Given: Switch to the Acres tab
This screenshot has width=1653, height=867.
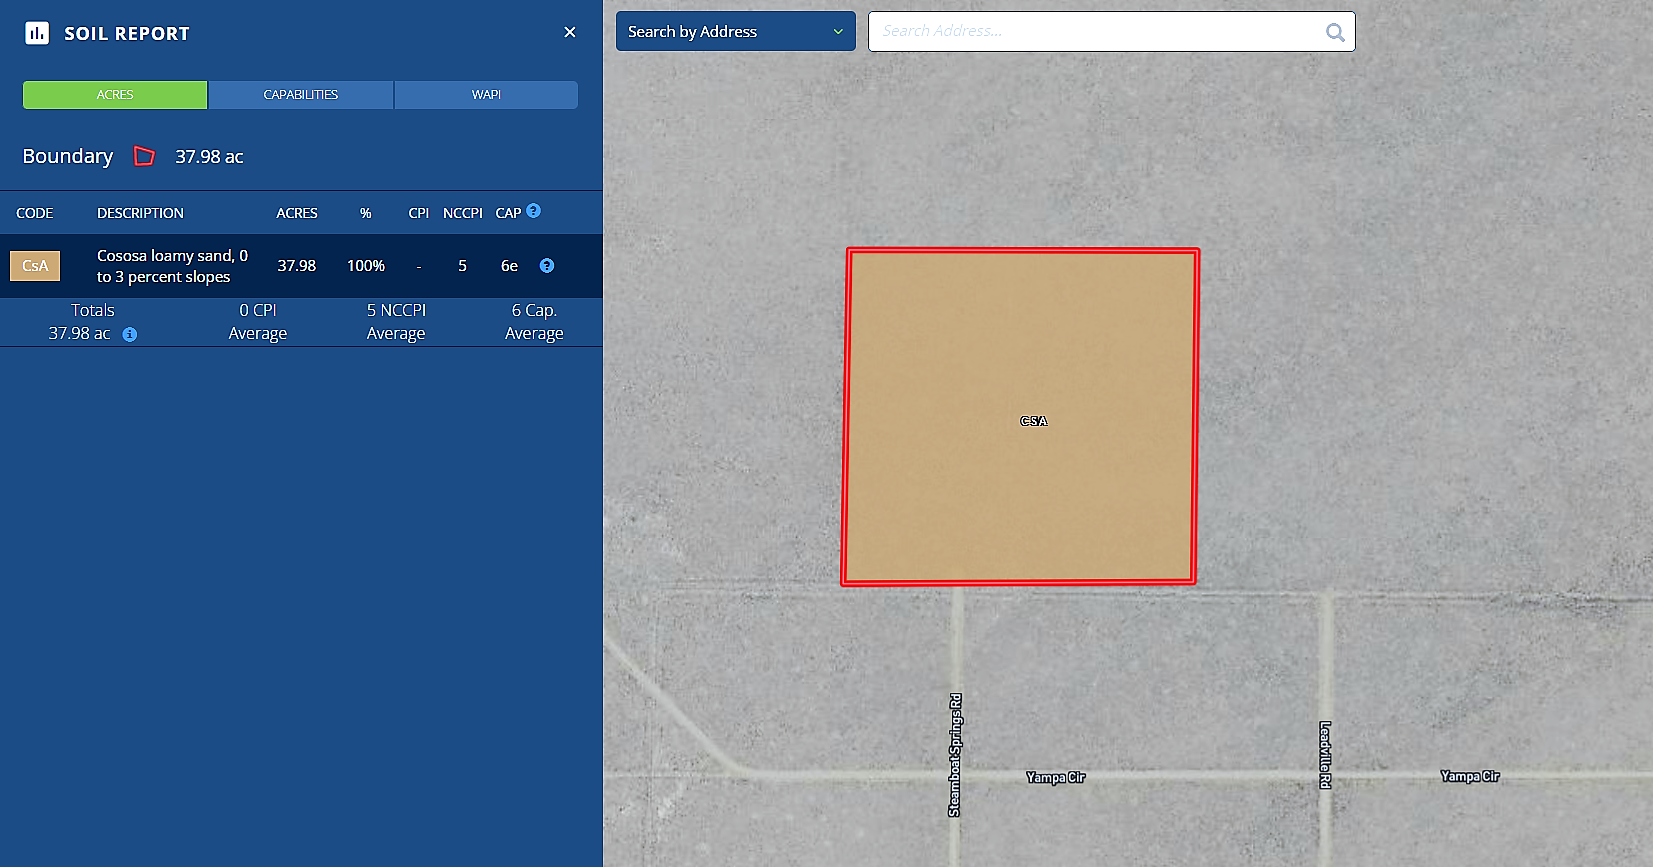Looking at the screenshot, I should click(x=115, y=95).
